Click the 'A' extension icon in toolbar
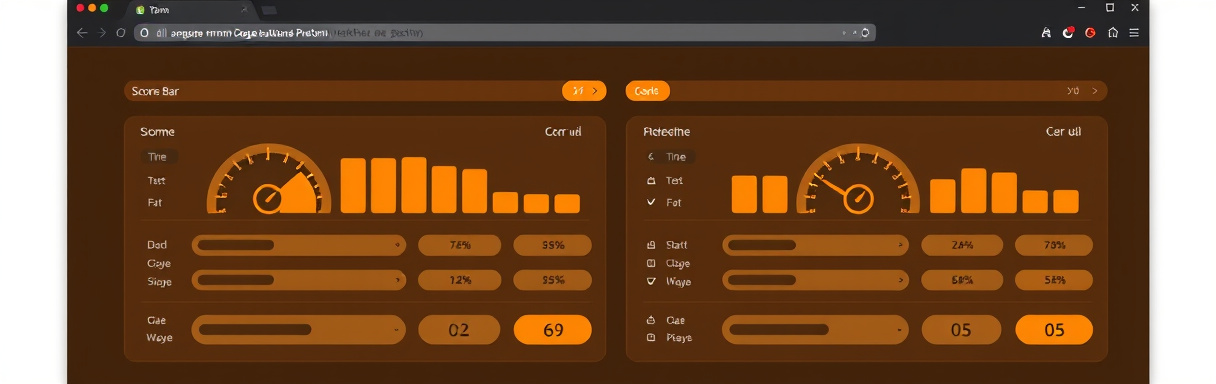 coord(1046,32)
